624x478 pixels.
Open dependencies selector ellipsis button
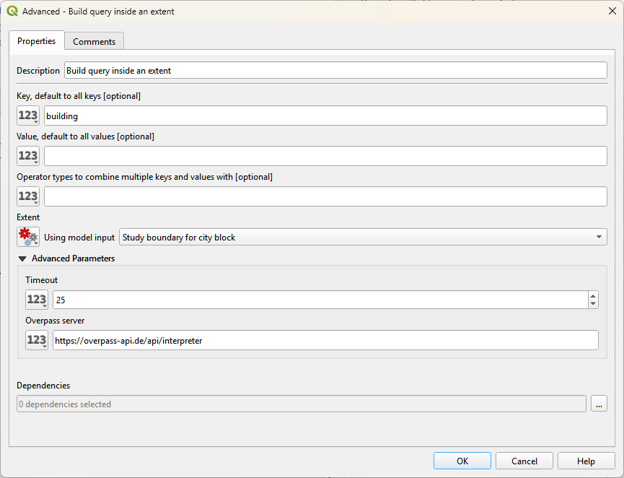click(599, 404)
